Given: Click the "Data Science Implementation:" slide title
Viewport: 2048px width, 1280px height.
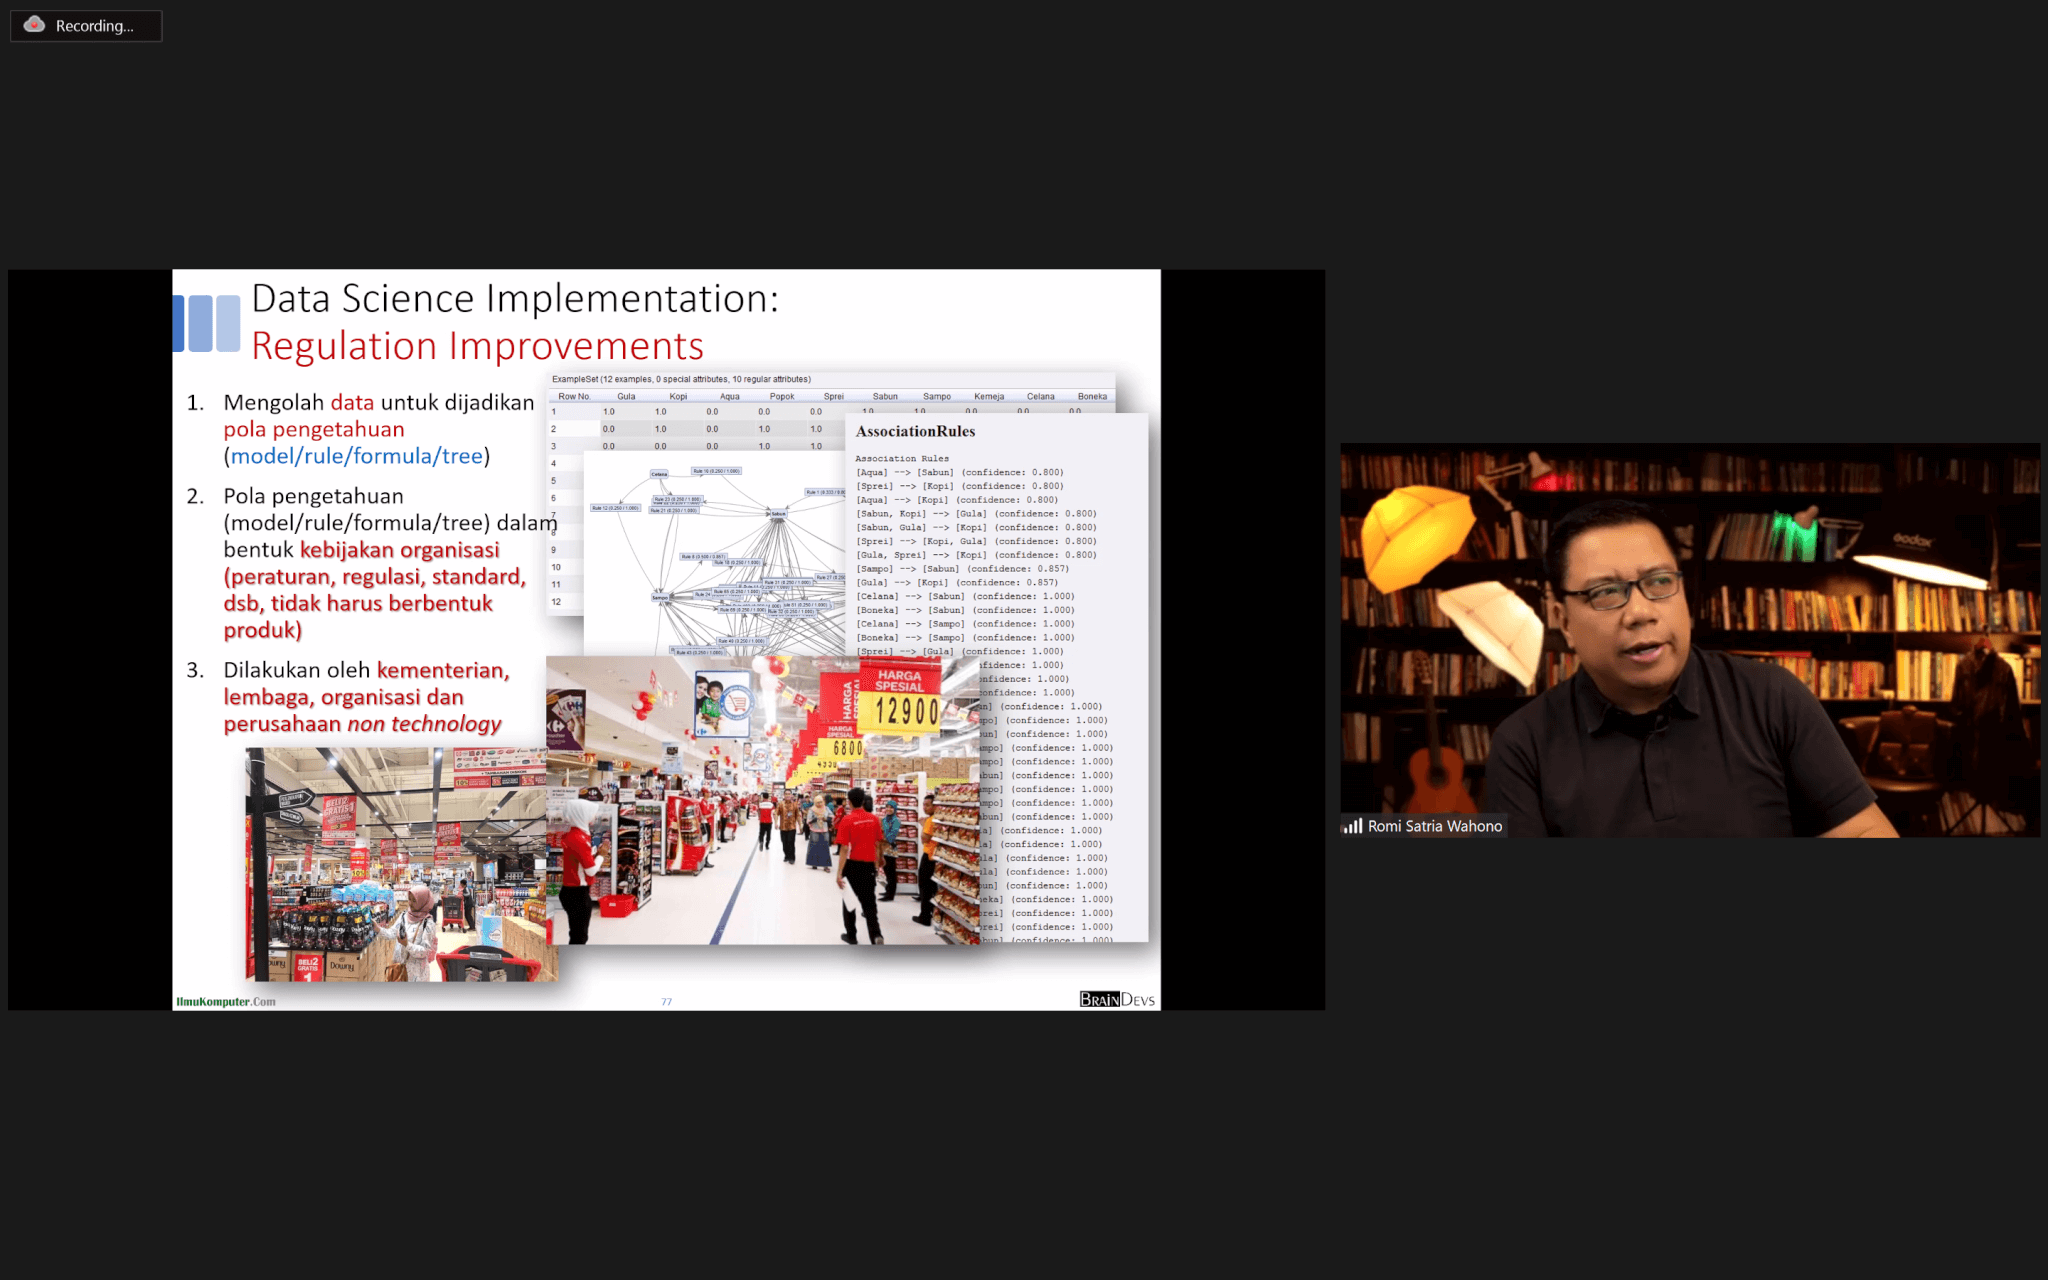Looking at the screenshot, I should (514, 299).
